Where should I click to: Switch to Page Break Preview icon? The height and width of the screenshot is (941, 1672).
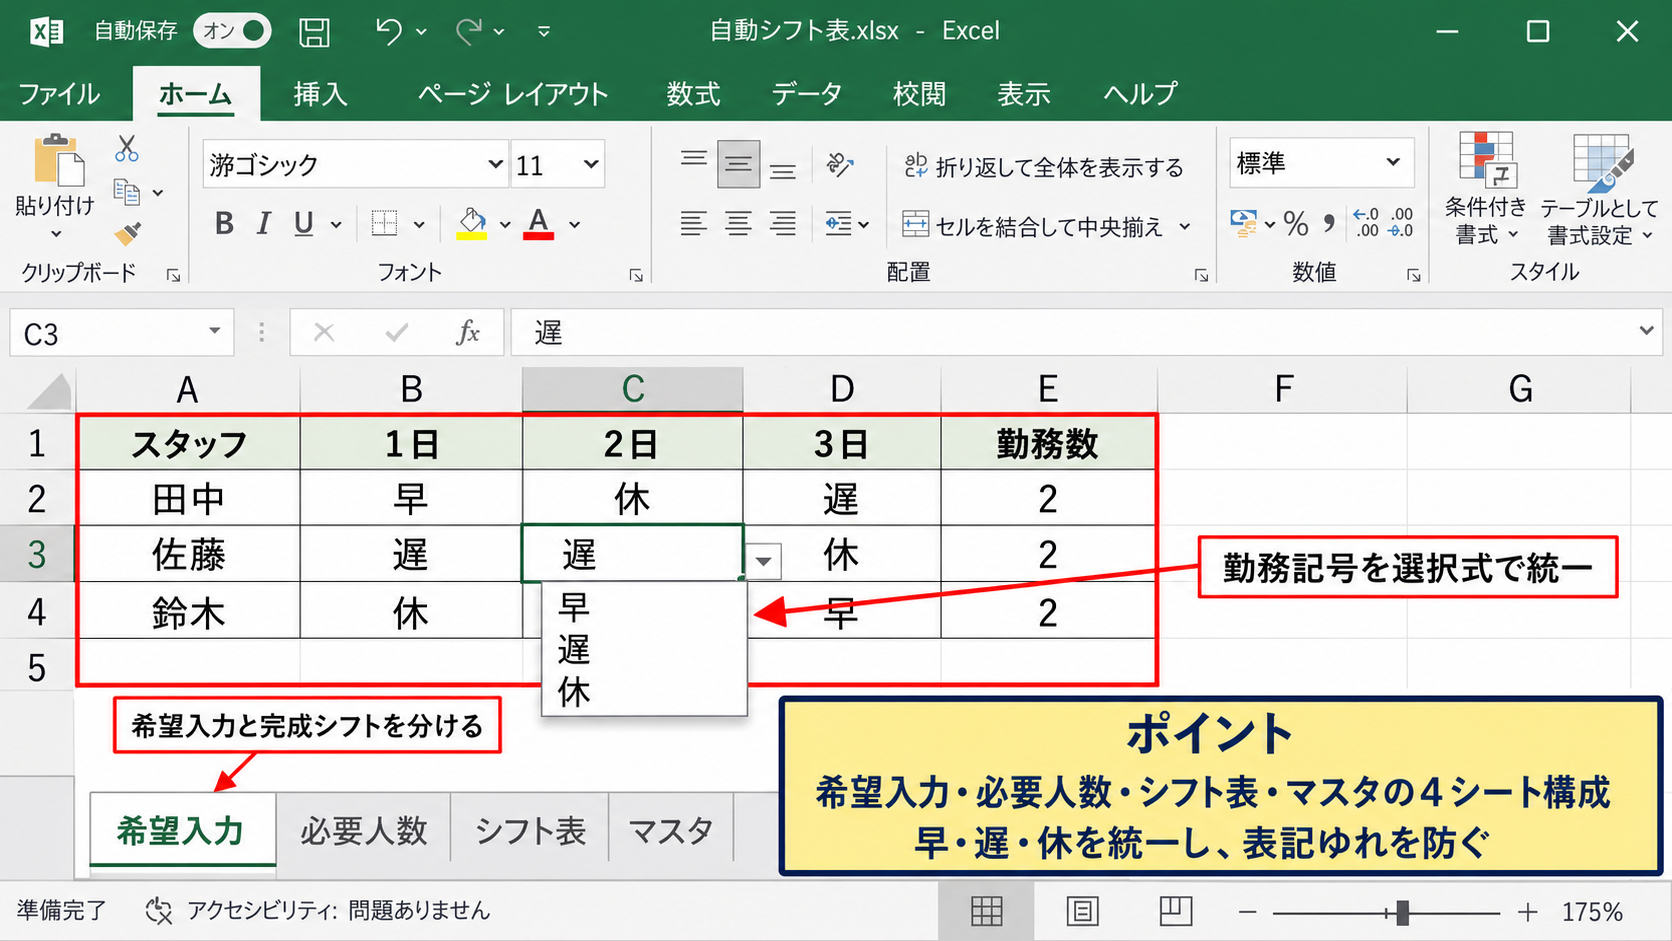(1176, 911)
